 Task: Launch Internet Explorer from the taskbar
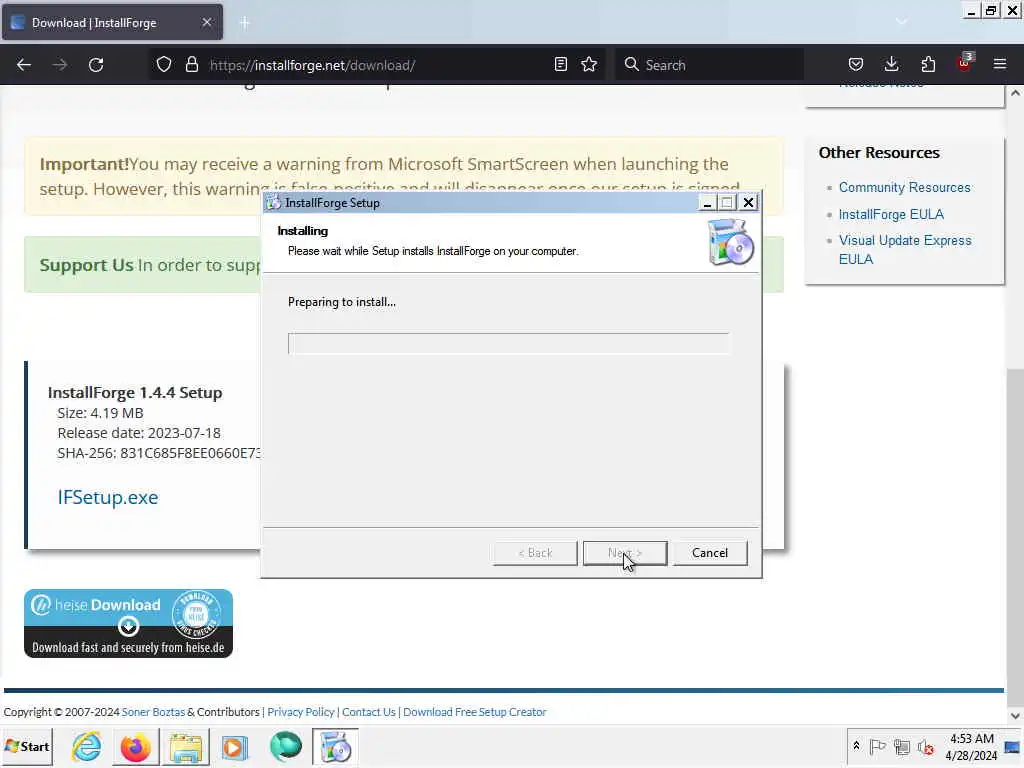[x=86, y=747]
